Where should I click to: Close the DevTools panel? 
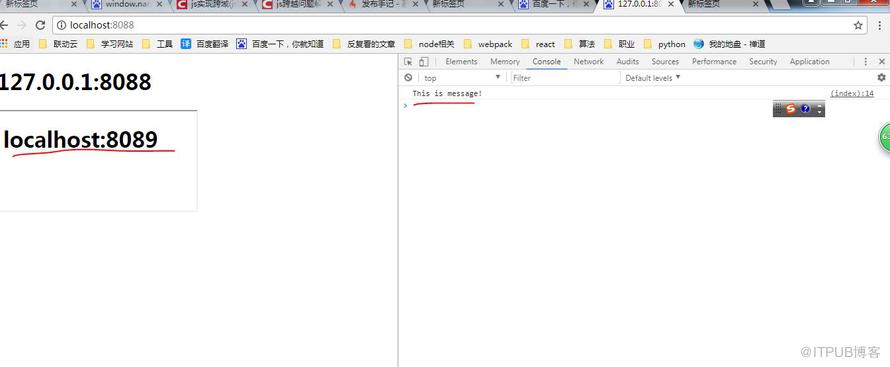click(881, 62)
